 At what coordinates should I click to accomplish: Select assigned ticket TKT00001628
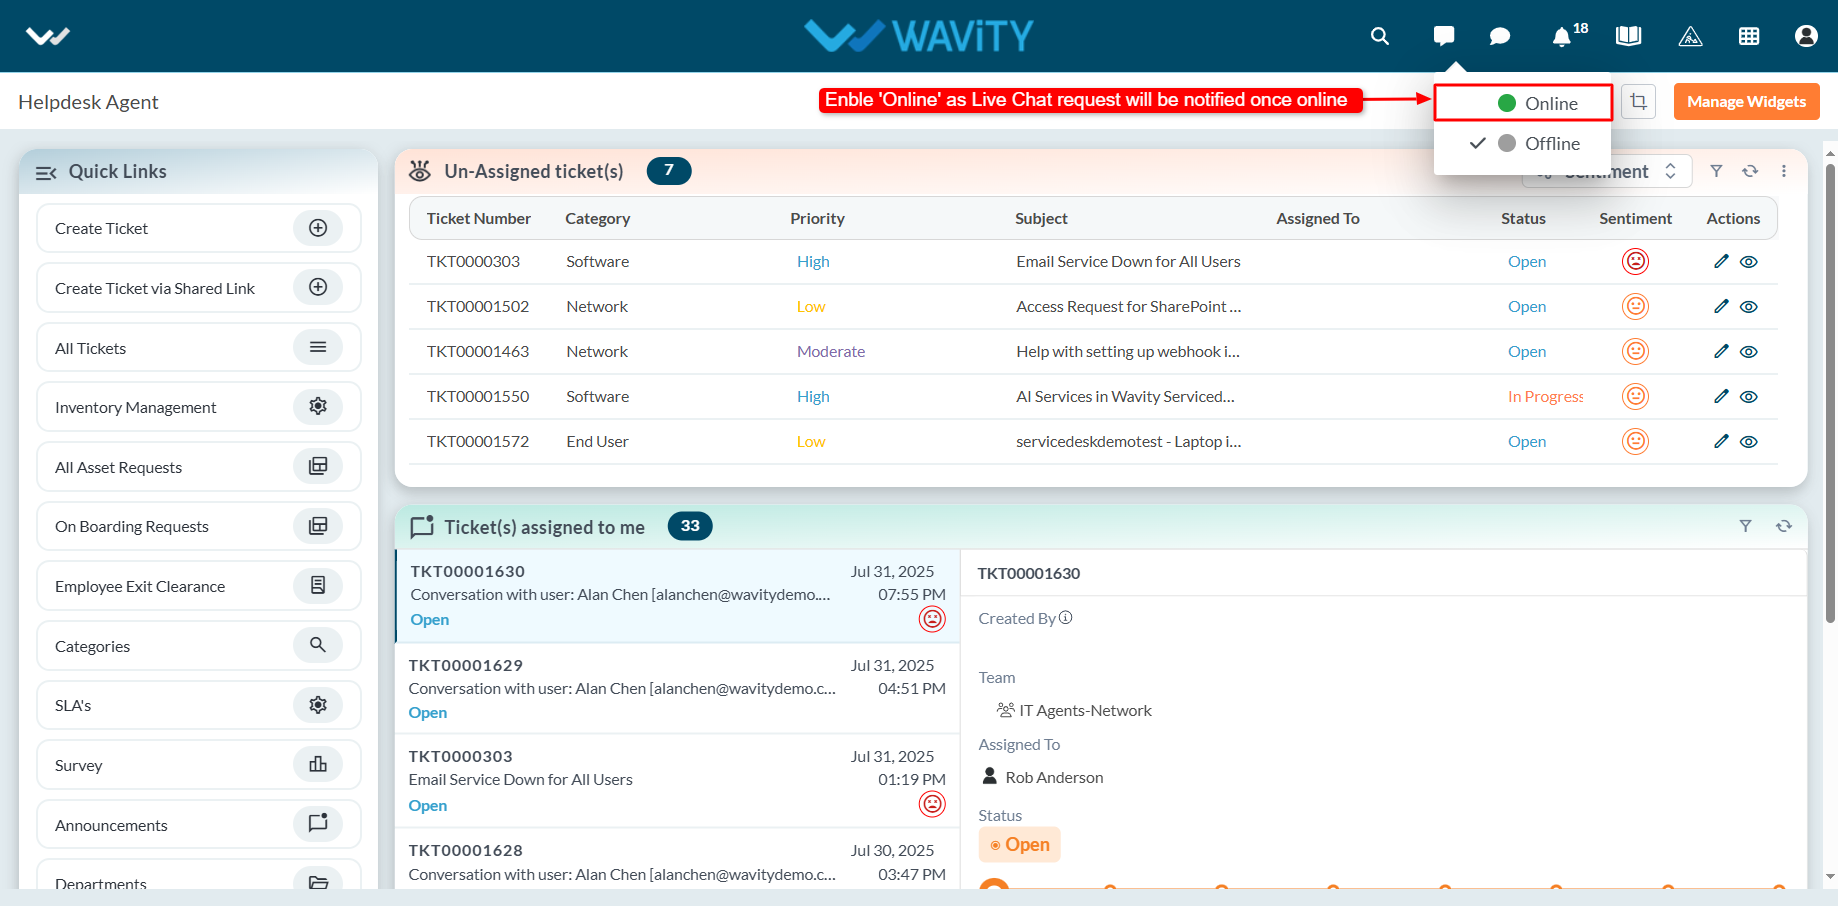[x=678, y=860]
